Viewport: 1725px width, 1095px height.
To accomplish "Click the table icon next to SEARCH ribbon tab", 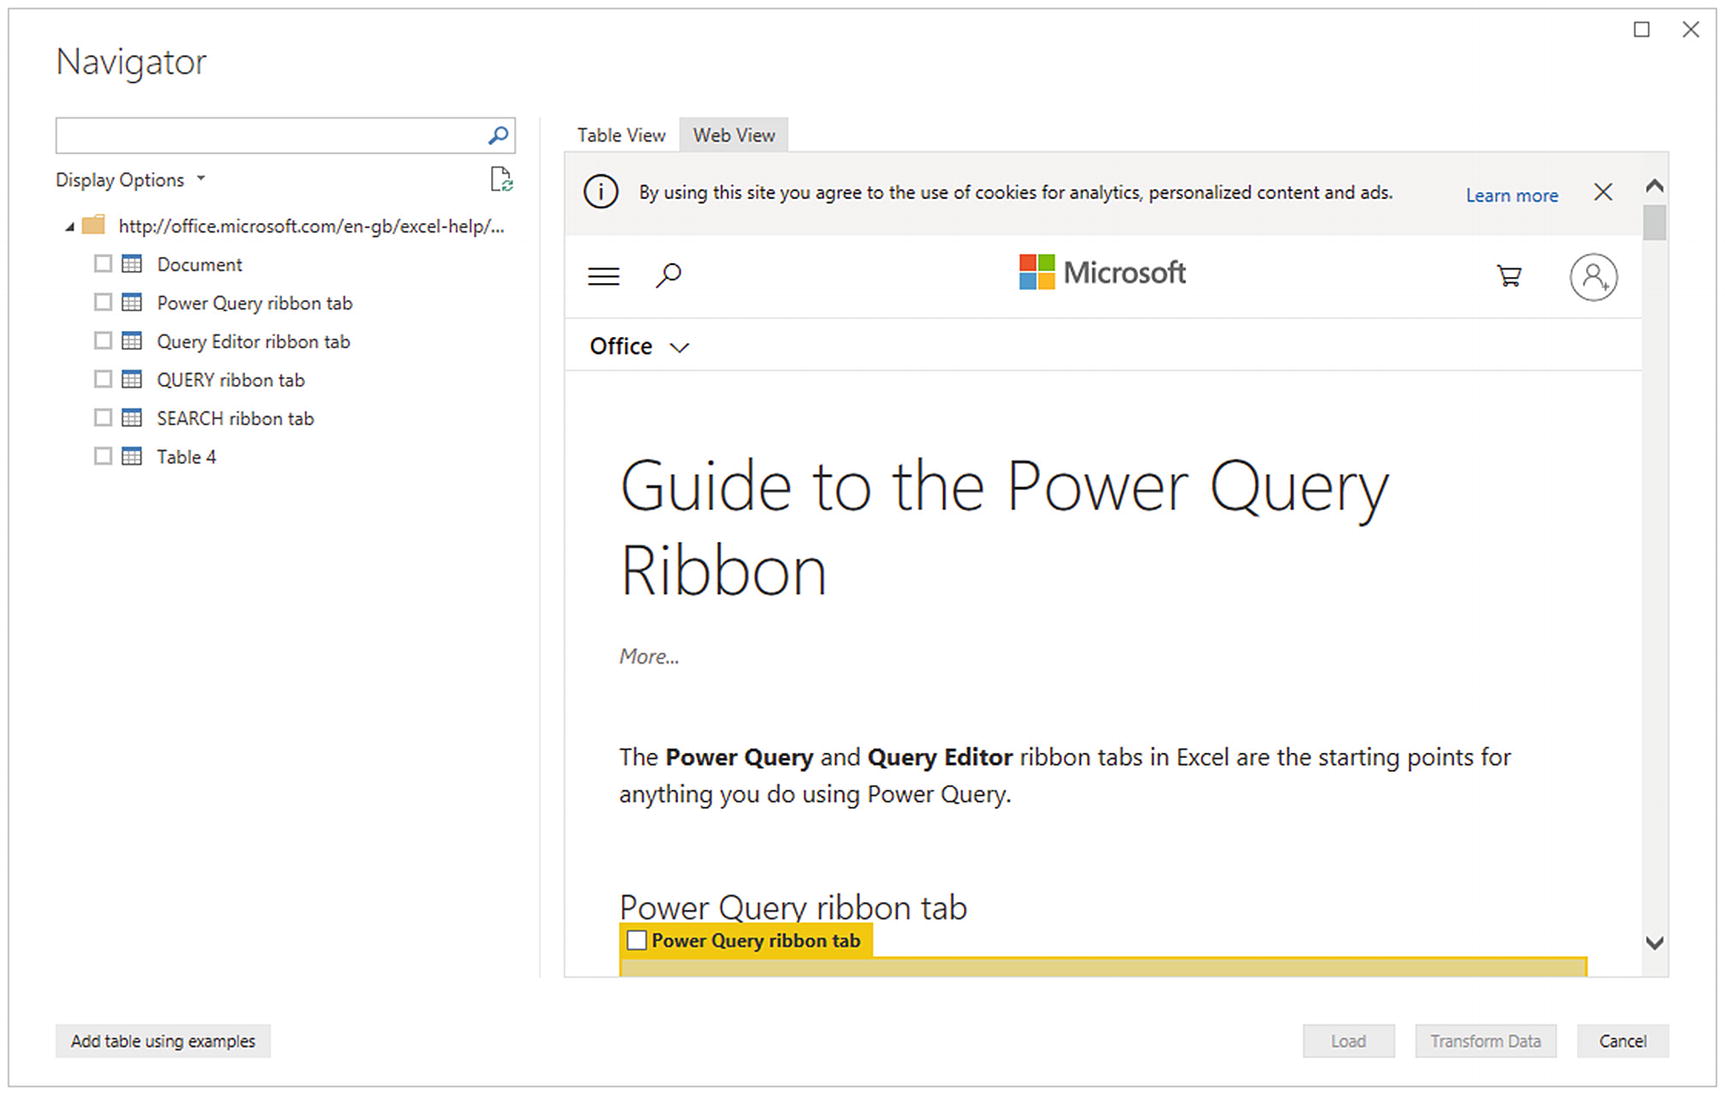I will point(132,418).
